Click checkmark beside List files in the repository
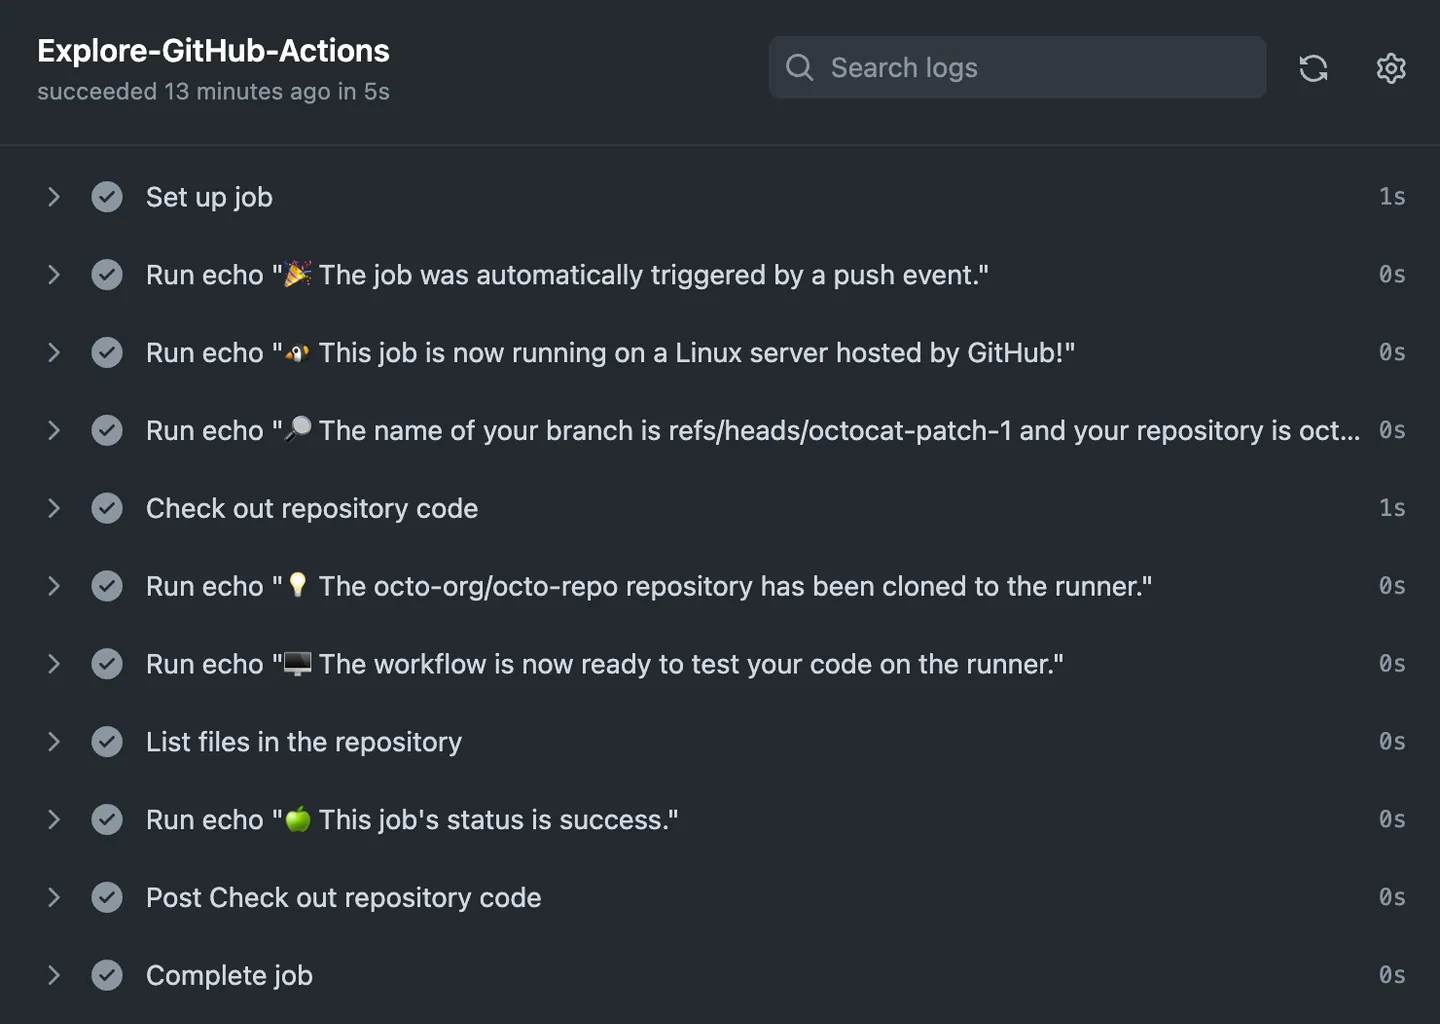This screenshot has height=1024, width=1440. [x=107, y=741]
